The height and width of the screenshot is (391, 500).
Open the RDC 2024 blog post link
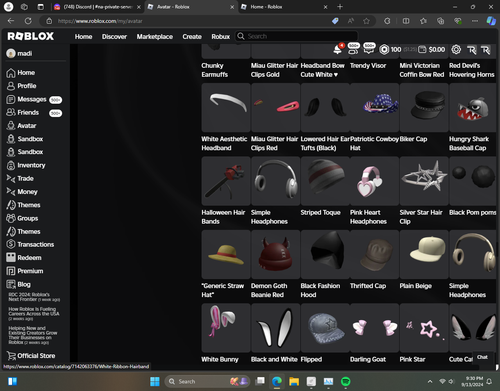point(34,297)
